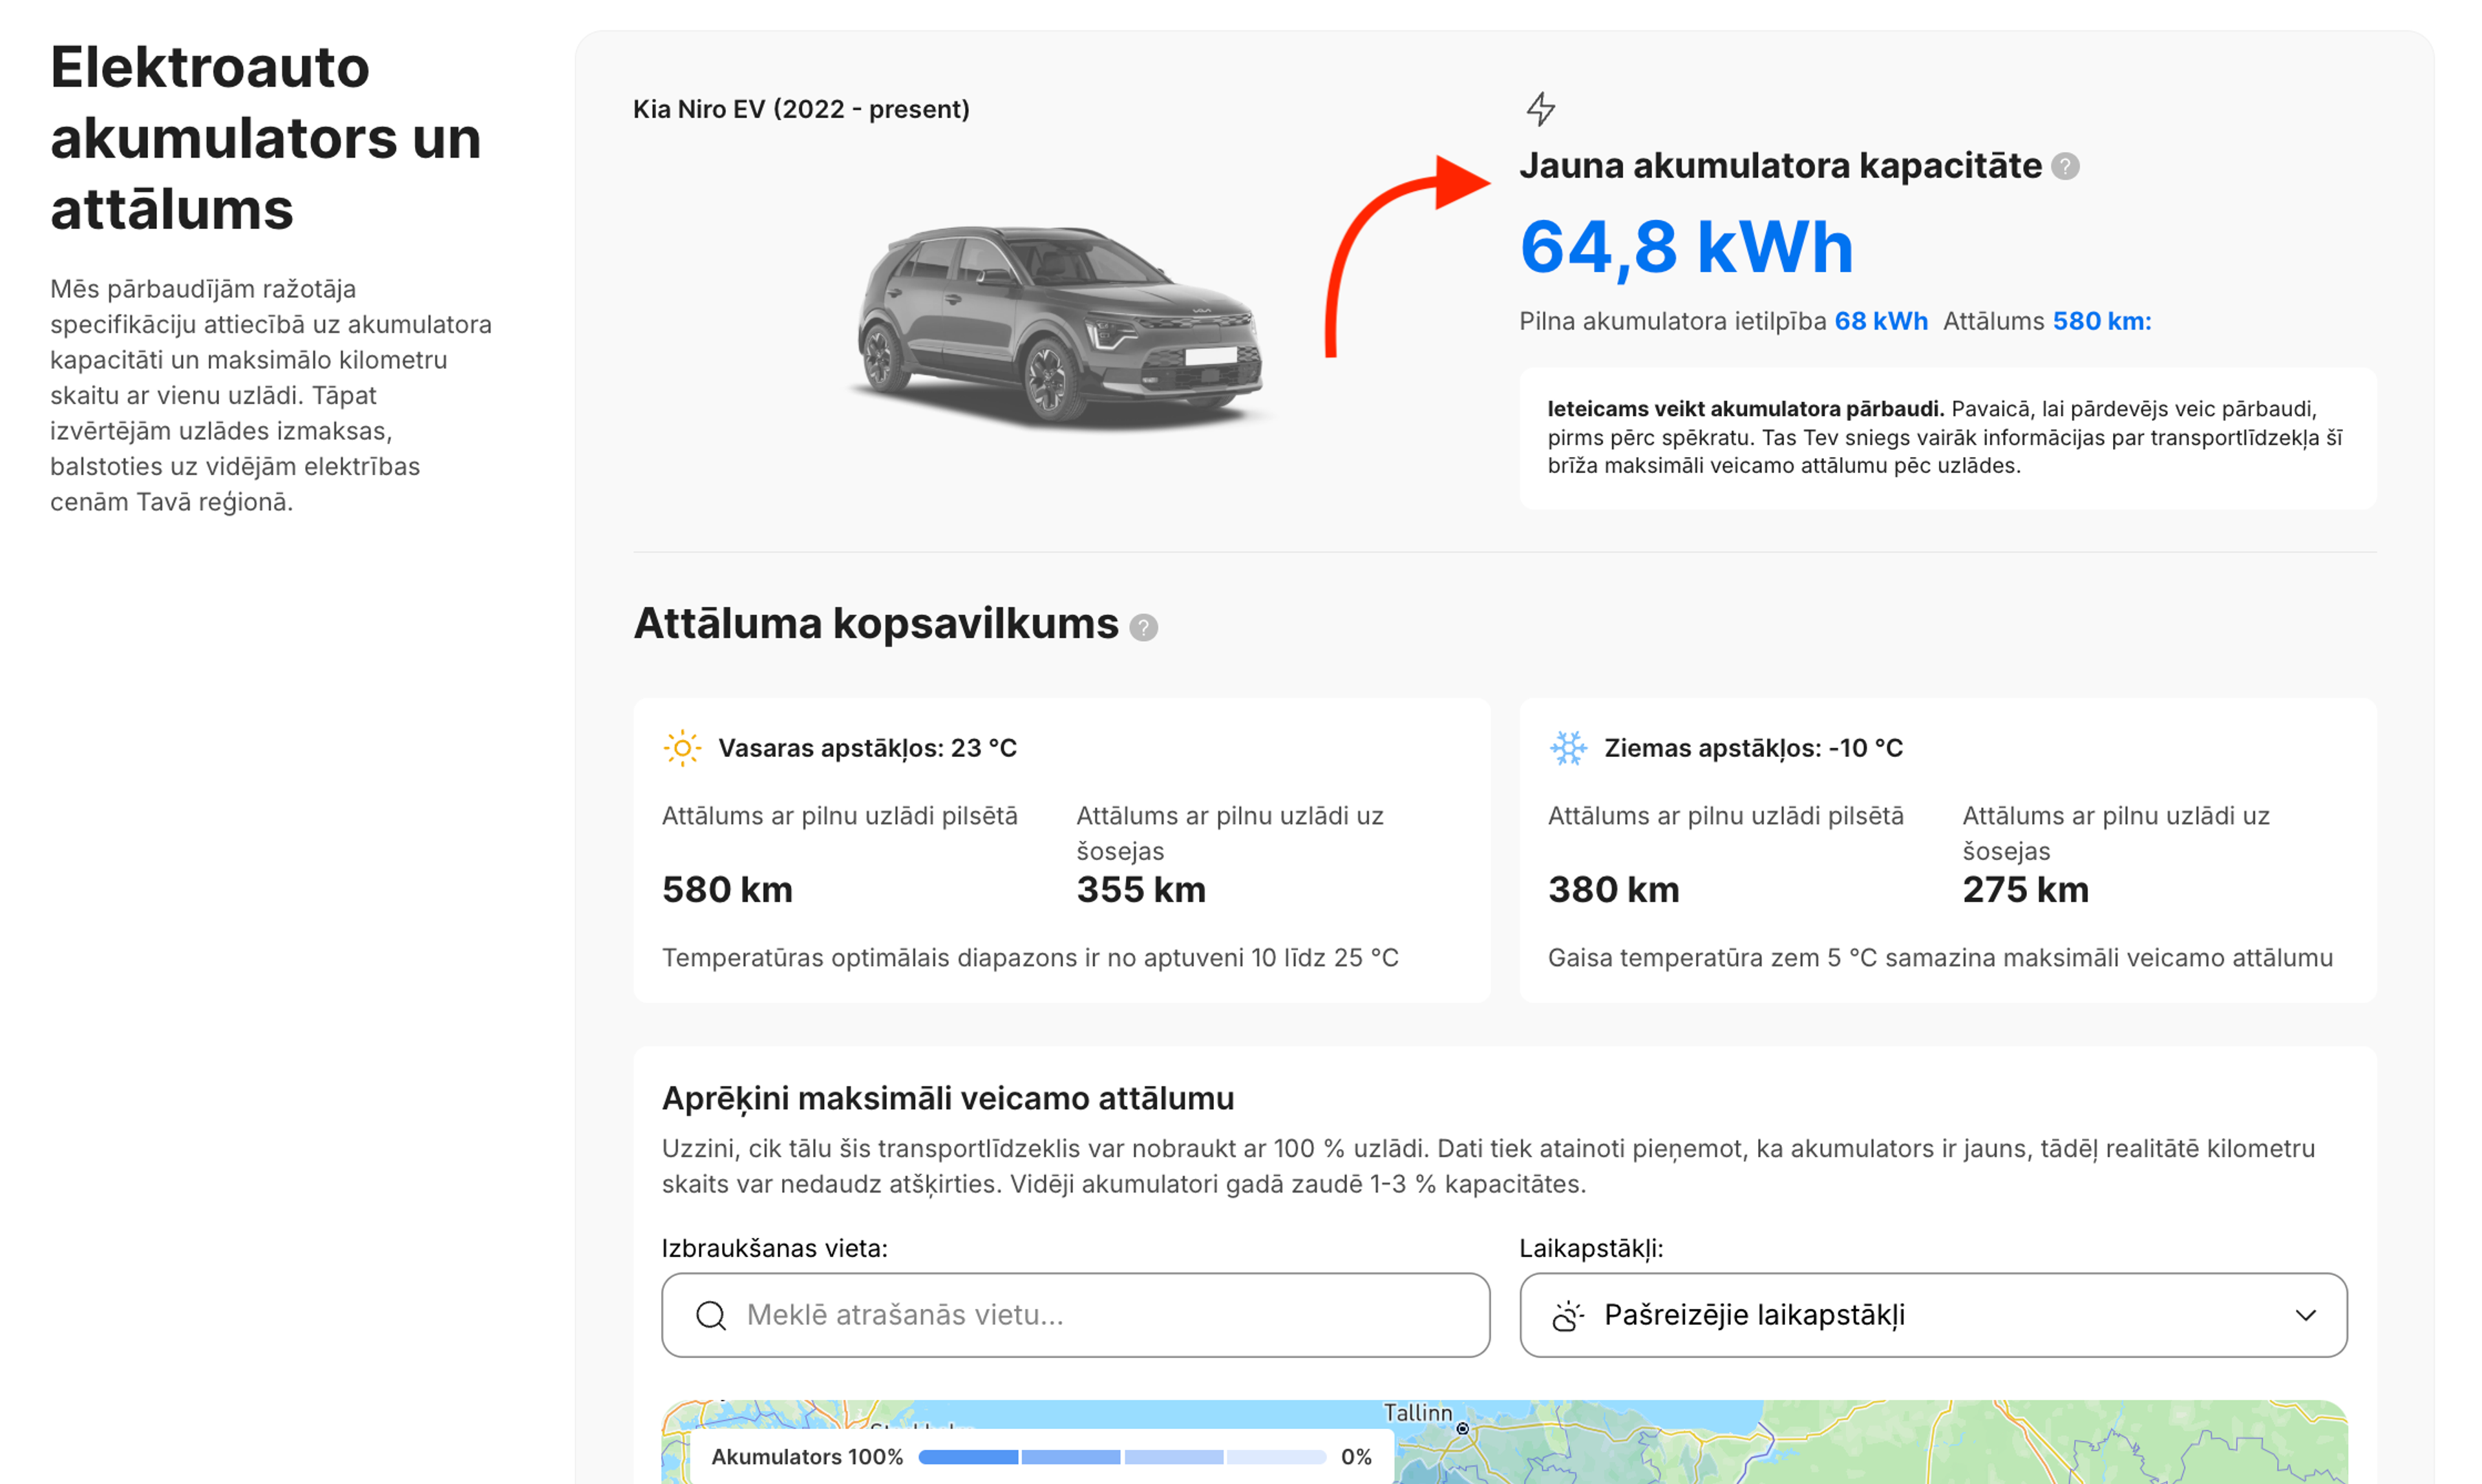Open the Laikapstākļi weather dropdown
This screenshot has height=1484, width=2482.
tap(1933, 1315)
